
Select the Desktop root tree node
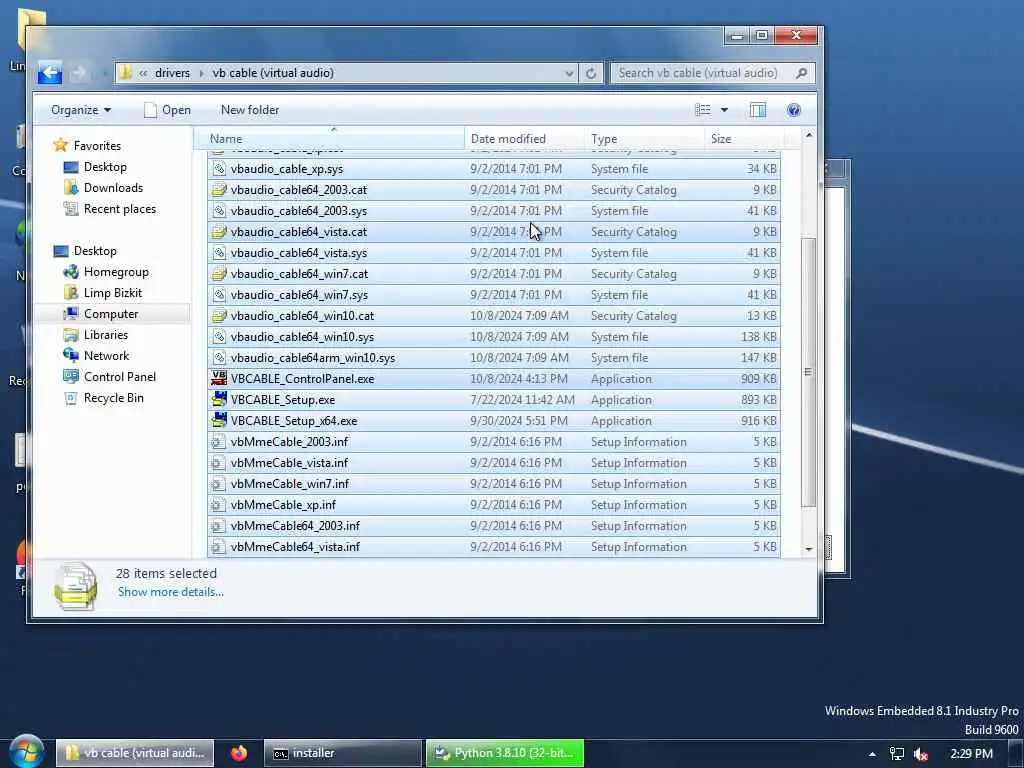(95, 251)
